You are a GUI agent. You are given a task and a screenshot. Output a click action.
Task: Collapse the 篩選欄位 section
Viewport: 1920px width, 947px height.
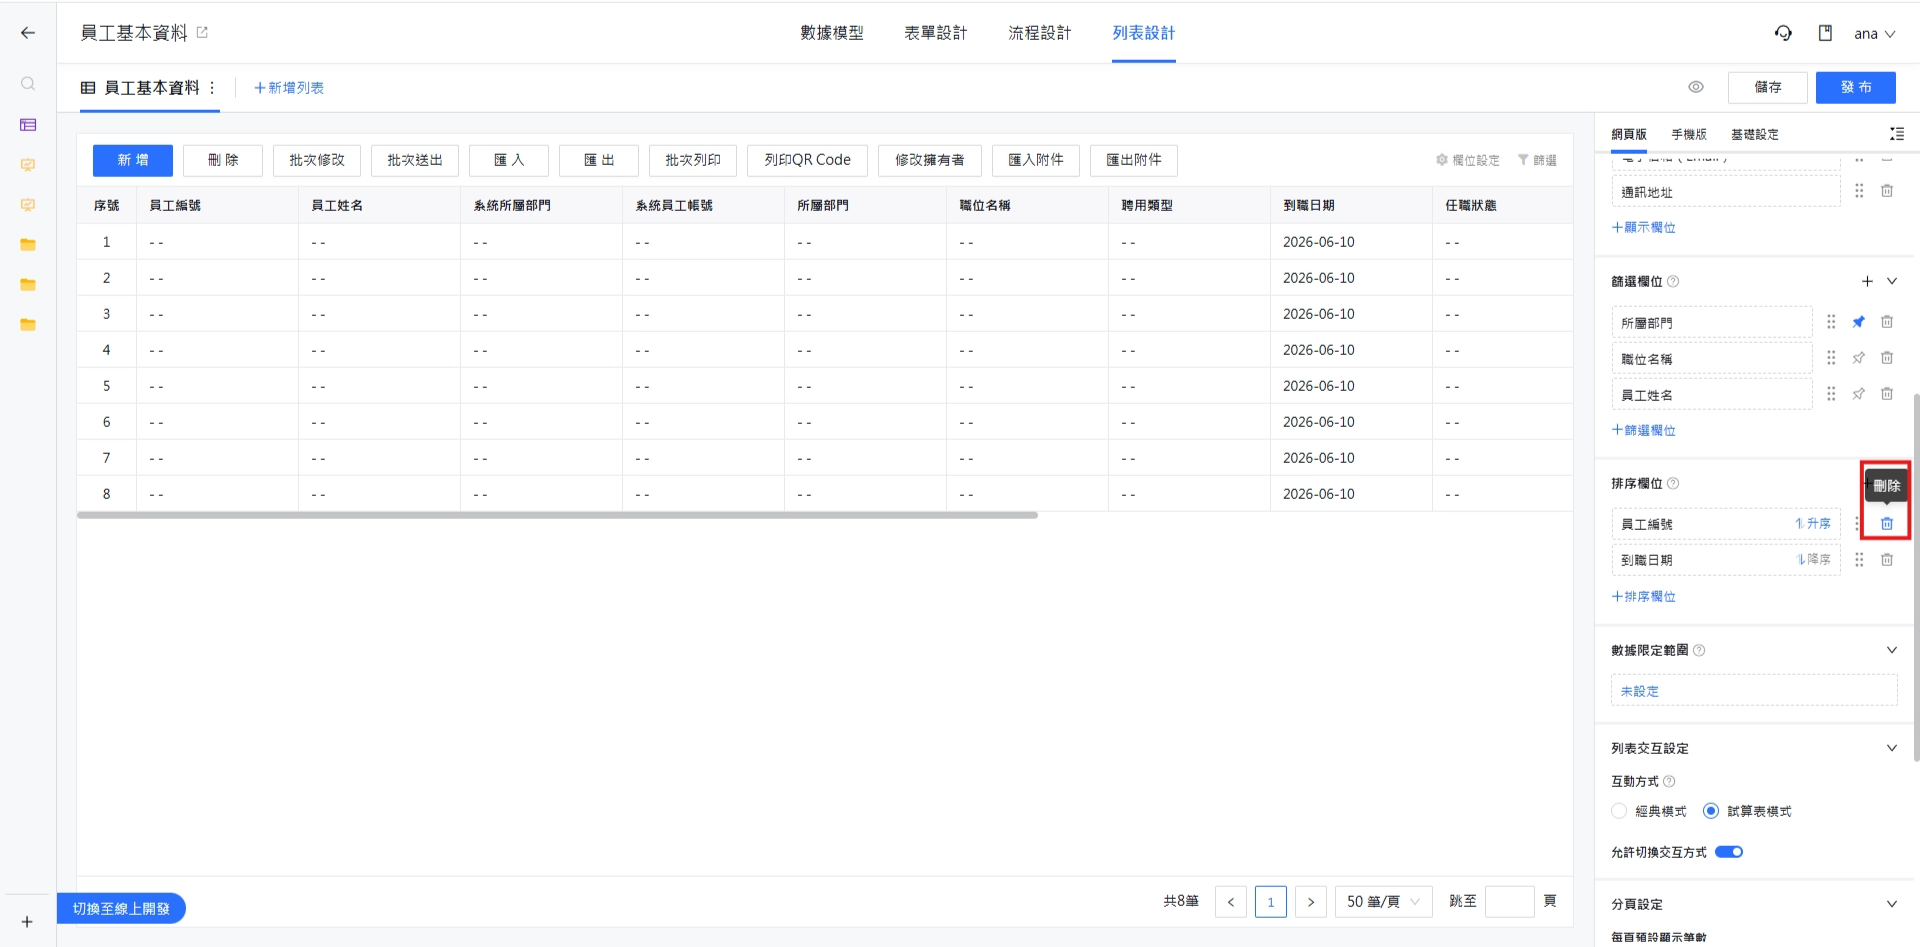1892,281
